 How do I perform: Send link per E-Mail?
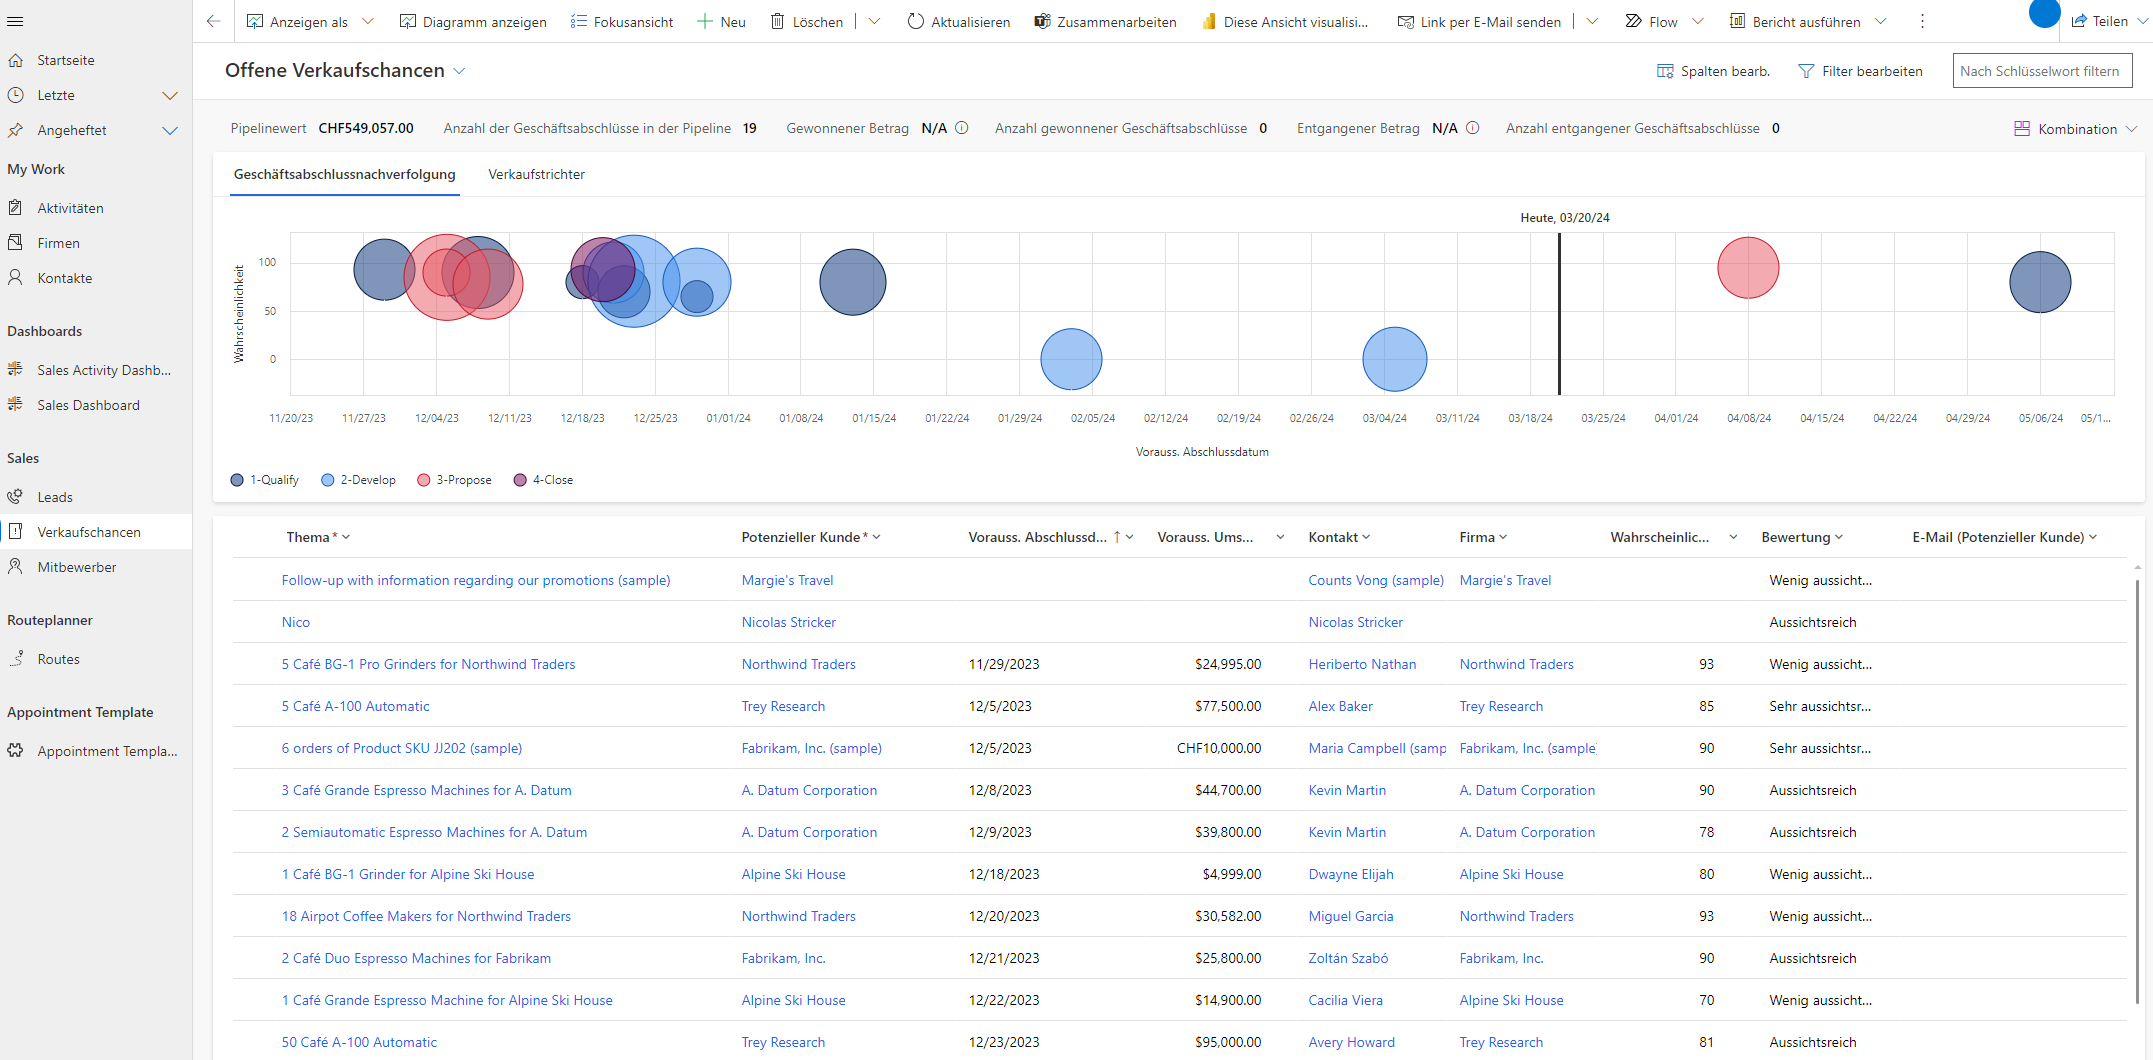click(1479, 21)
